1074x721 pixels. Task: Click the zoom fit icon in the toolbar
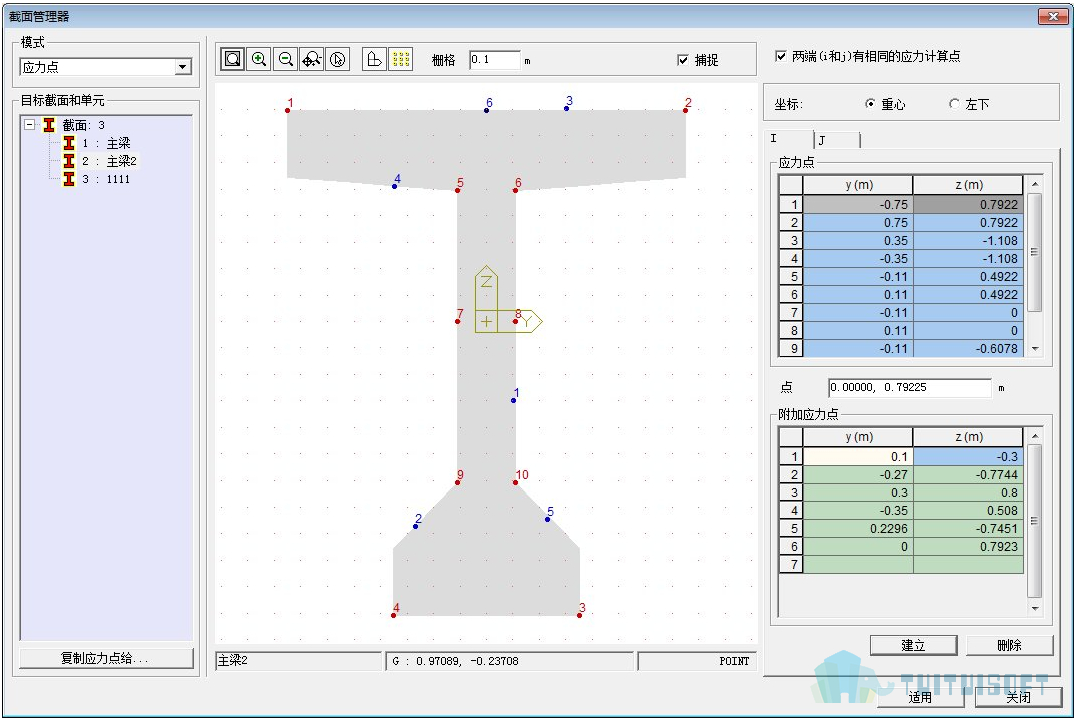coord(233,60)
